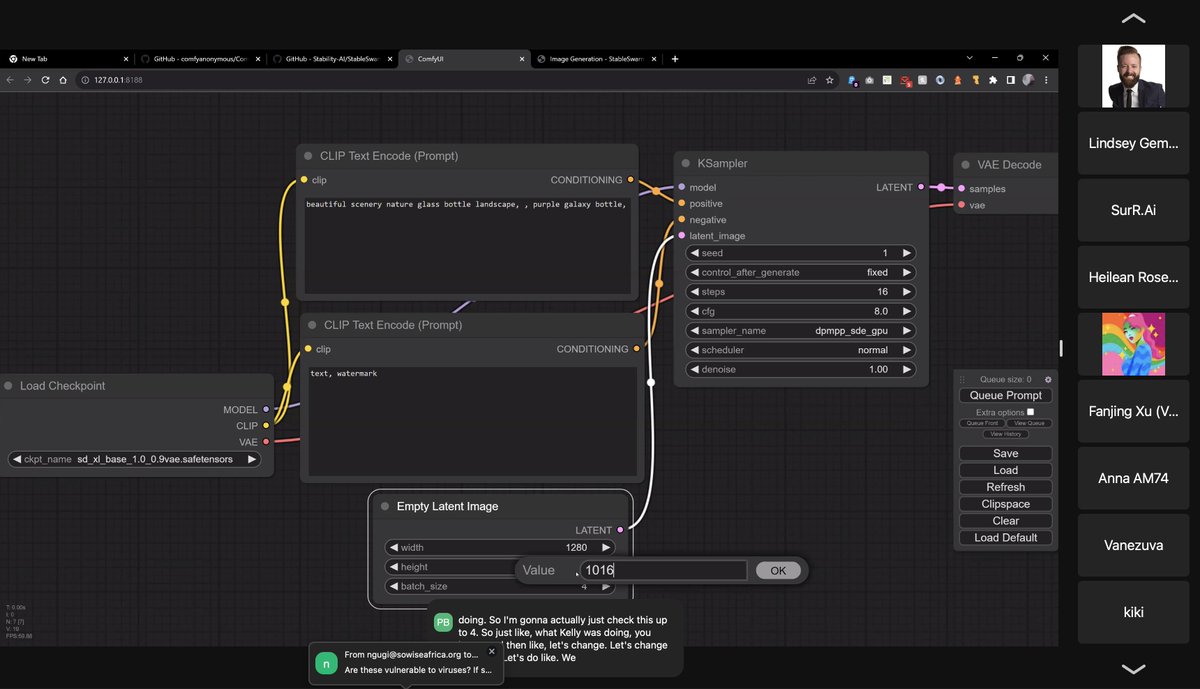The height and width of the screenshot is (689, 1200).
Task: Open the ckpt_name checkpoint dropdown
Action: 134,460
